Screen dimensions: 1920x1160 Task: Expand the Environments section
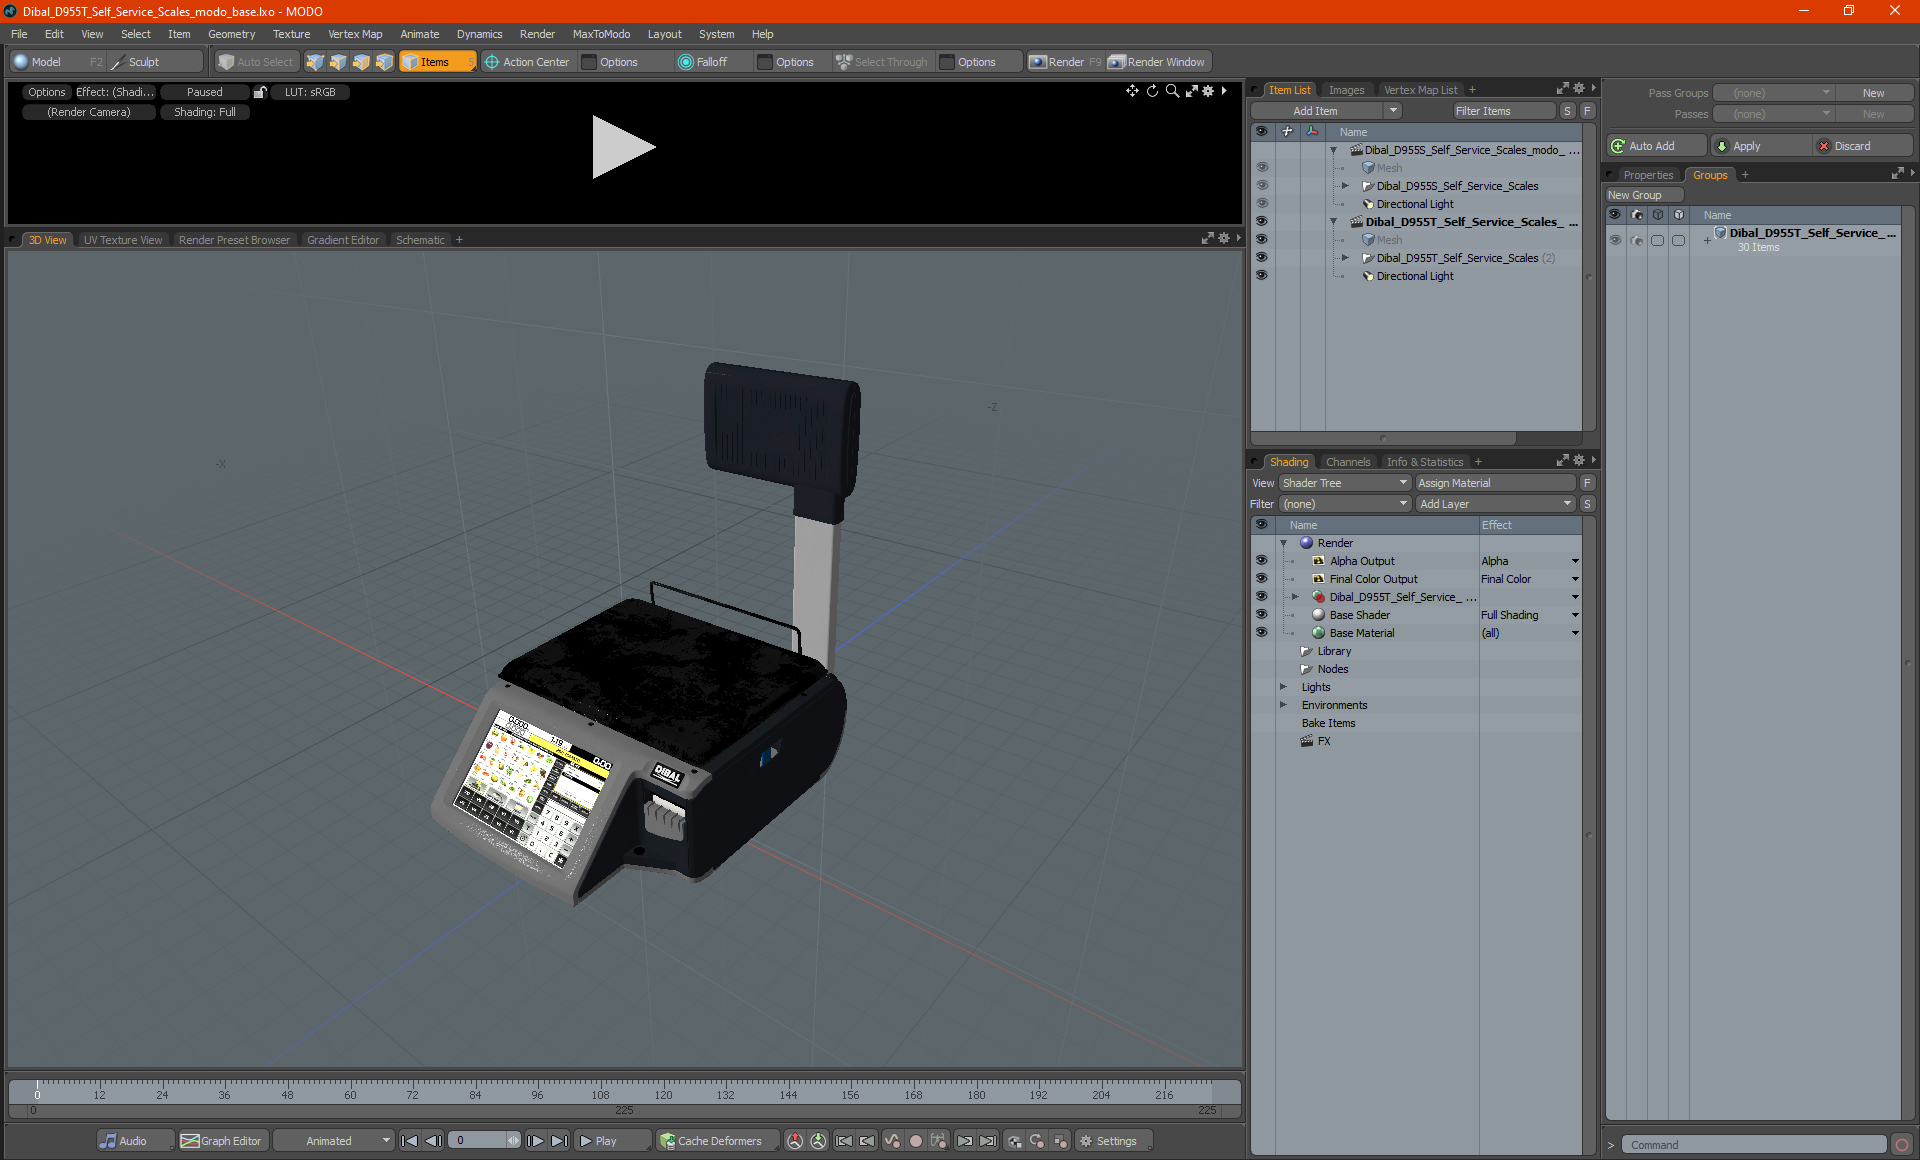[1283, 705]
